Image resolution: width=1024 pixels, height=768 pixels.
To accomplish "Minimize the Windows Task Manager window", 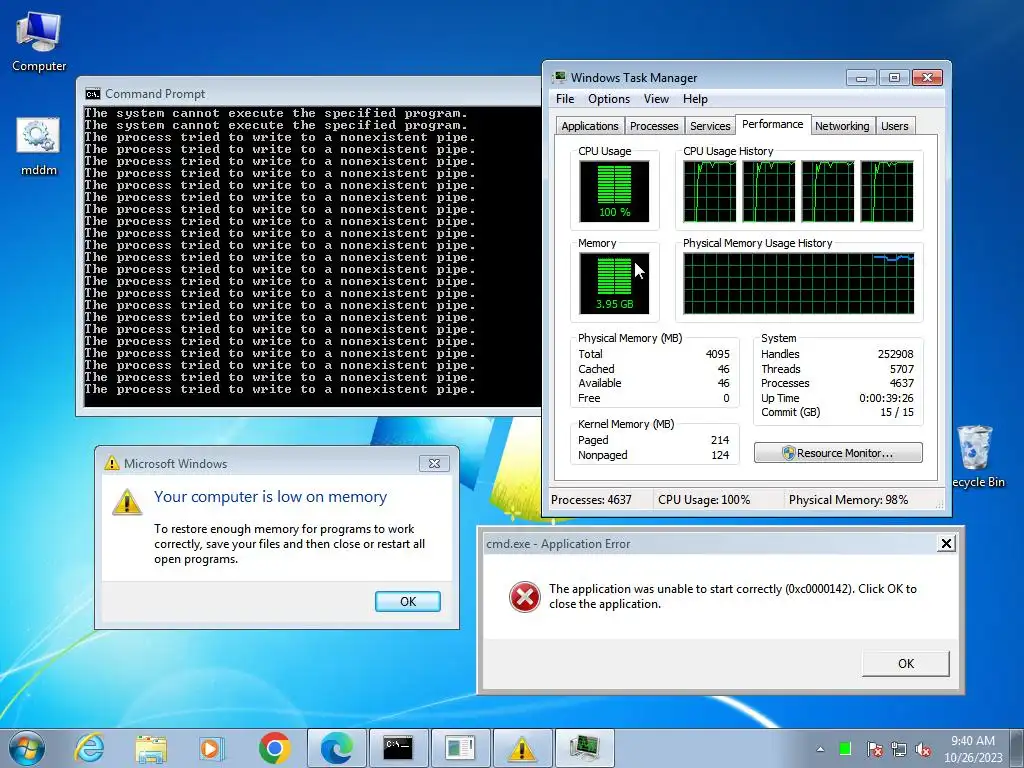I will tap(861, 78).
